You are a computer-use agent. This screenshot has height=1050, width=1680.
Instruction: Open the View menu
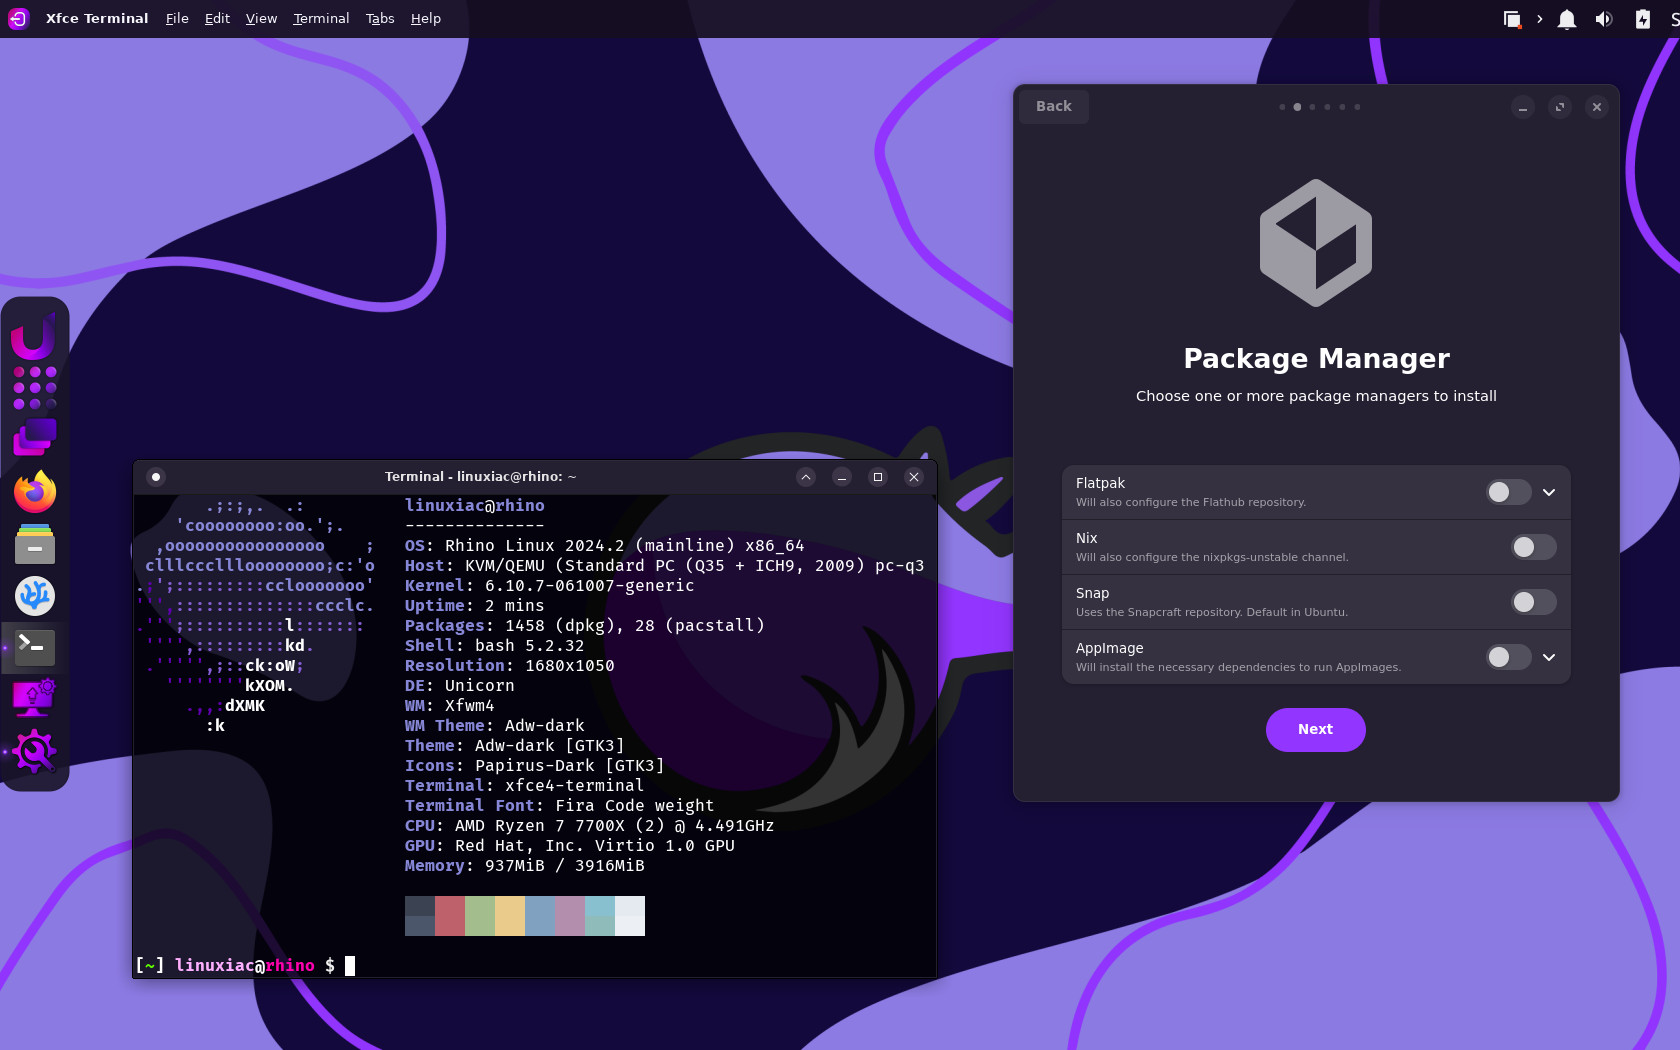click(x=261, y=19)
